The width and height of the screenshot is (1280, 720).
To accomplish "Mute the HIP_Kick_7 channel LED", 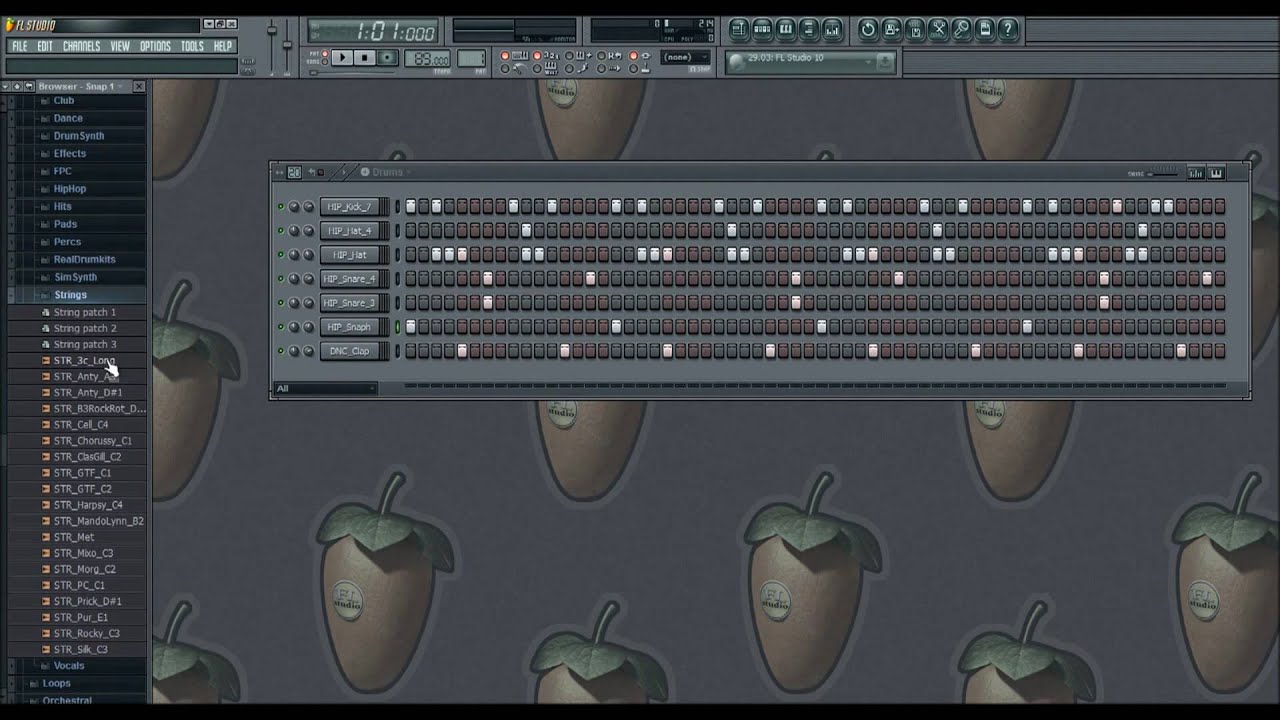I will pyautogui.click(x=280, y=207).
